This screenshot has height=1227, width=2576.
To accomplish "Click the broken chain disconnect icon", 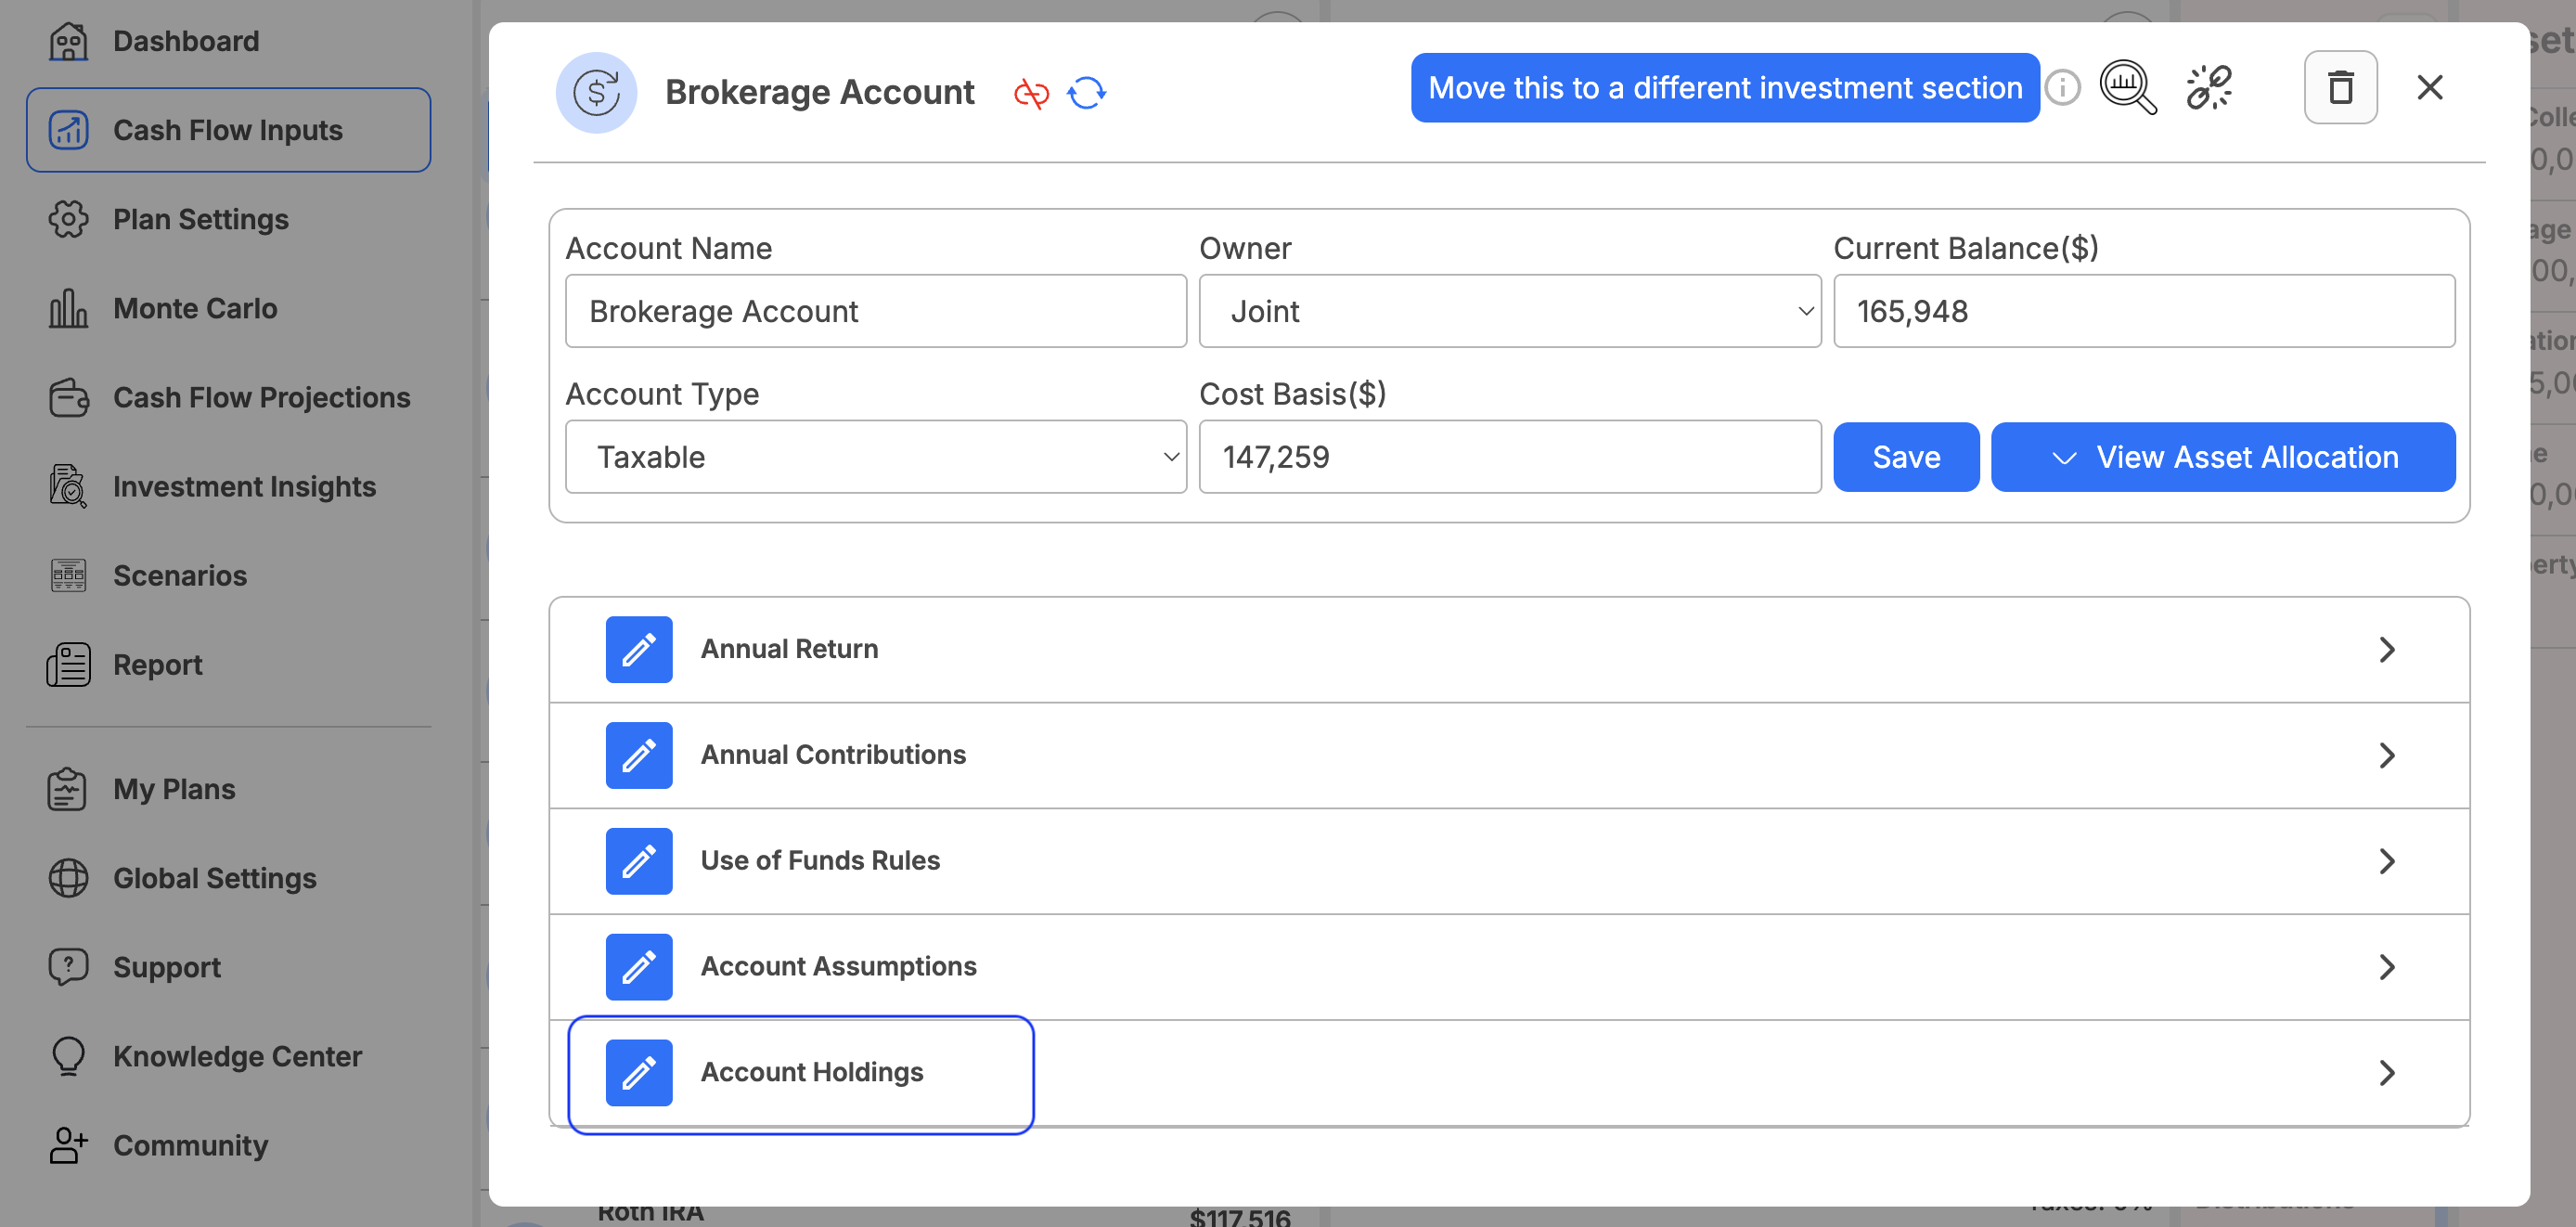I will tap(2208, 88).
